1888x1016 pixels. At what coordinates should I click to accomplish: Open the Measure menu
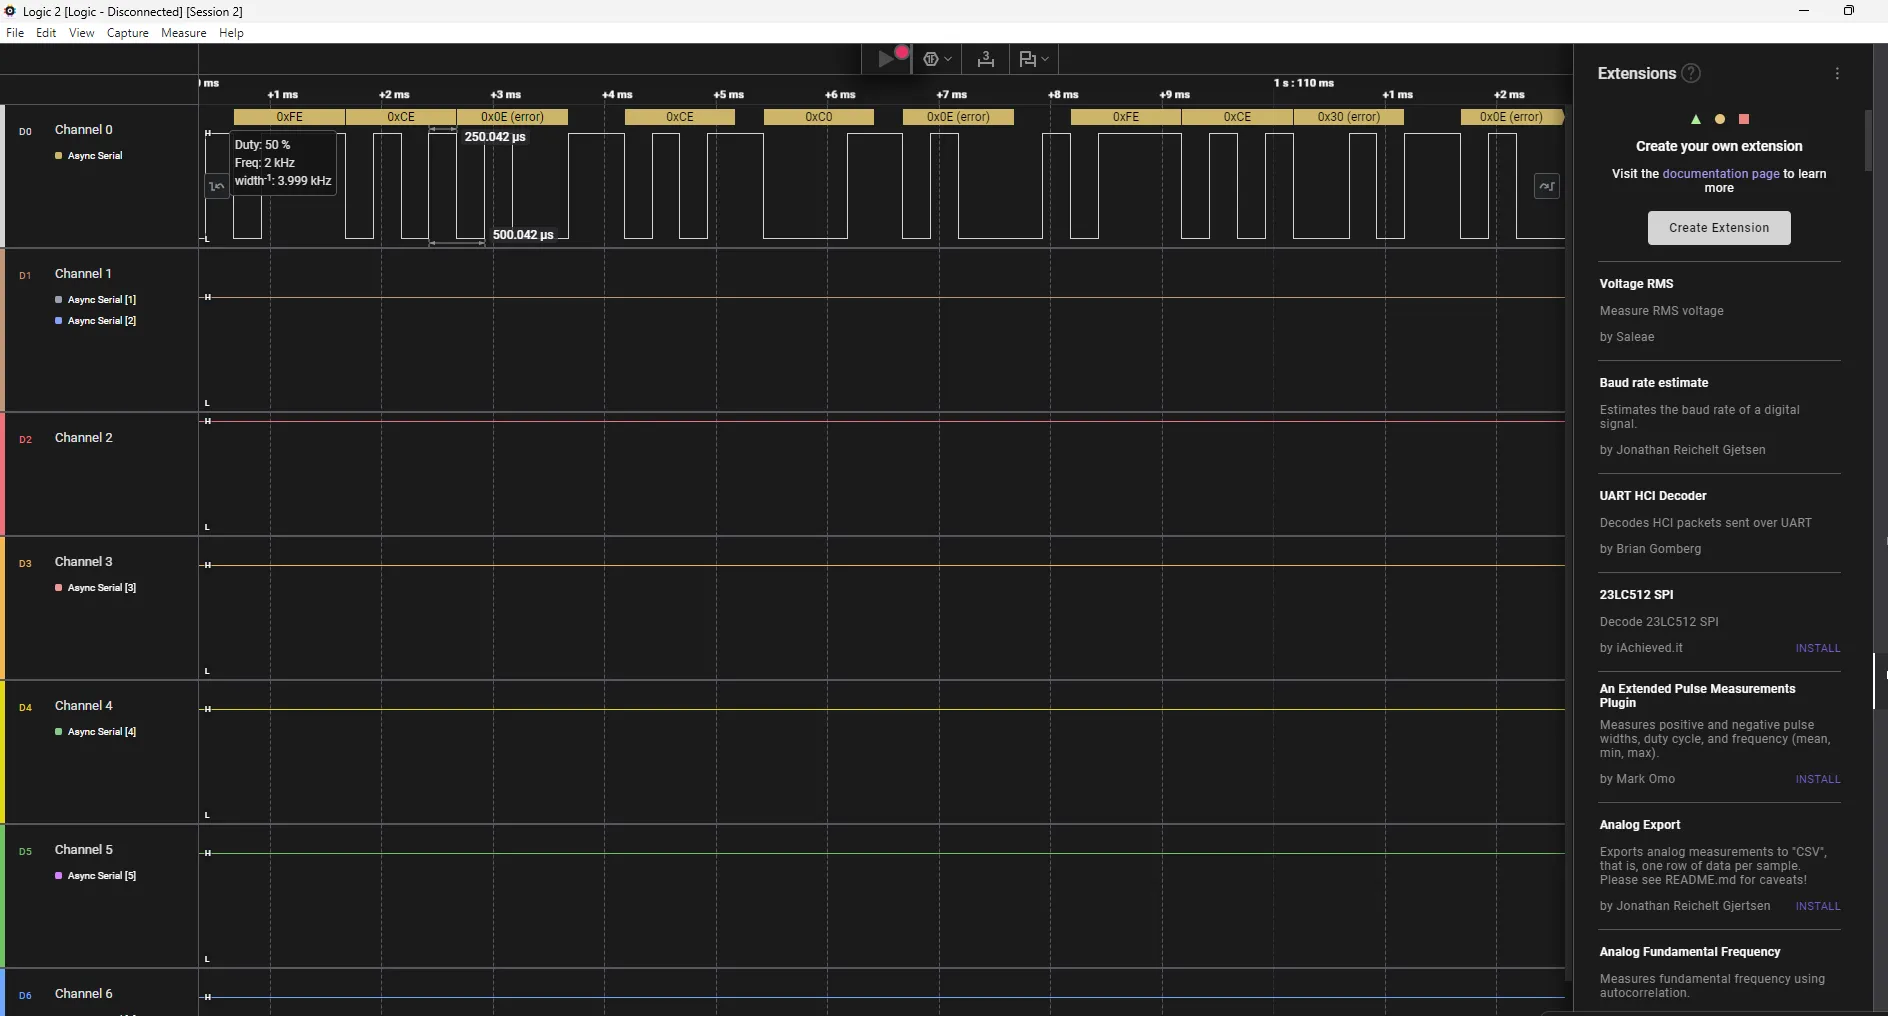(x=183, y=33)
